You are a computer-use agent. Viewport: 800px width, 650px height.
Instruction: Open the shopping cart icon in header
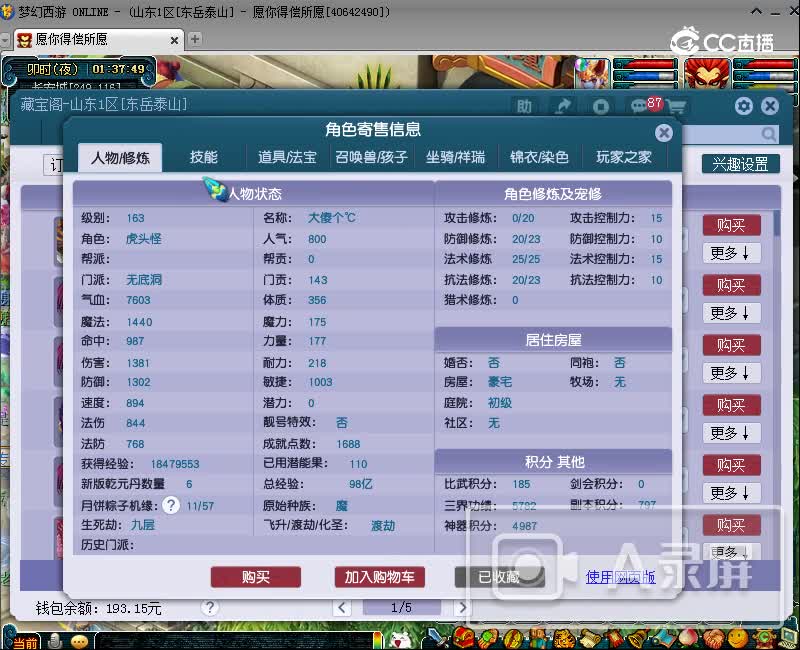tap(677, 107)
